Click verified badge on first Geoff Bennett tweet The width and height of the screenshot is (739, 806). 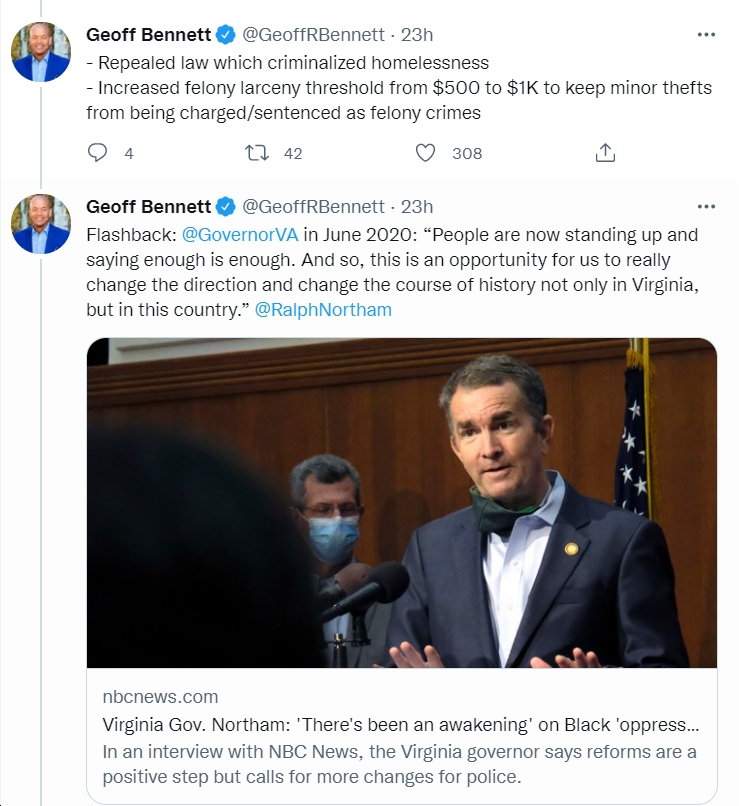pos(225,34)
